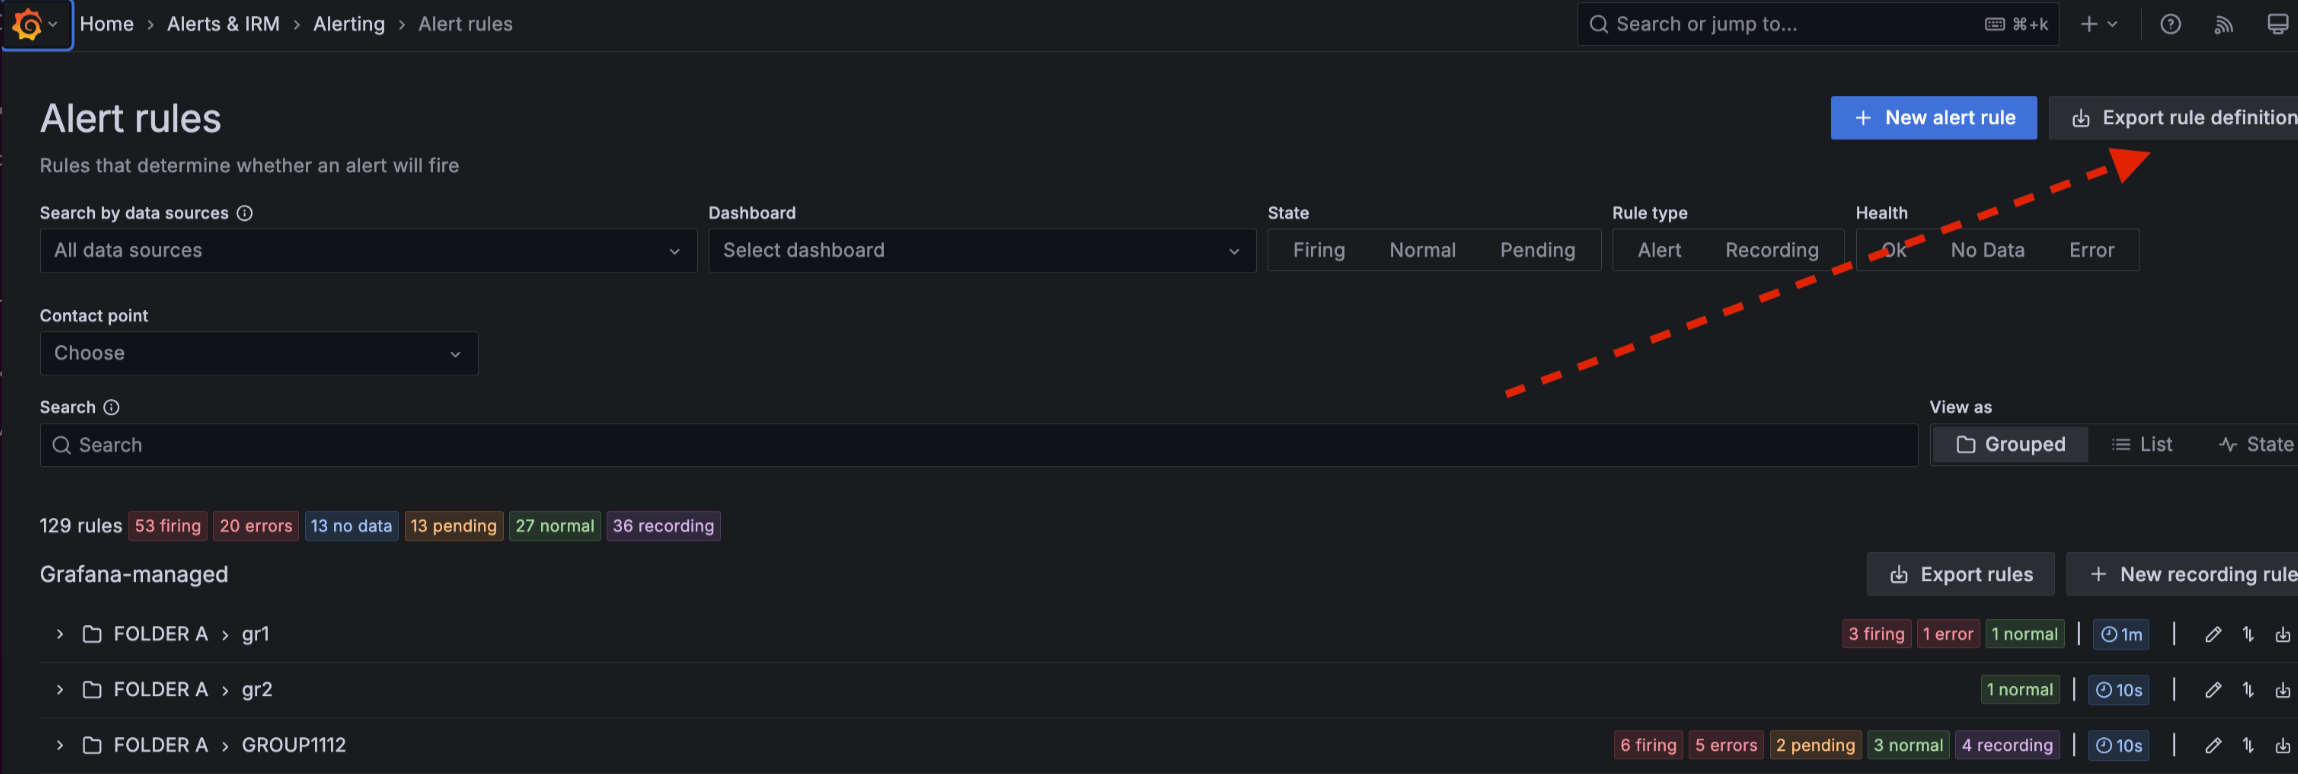Click edit pencil icon for gr1 group

pyautogui.click(x=2213, y=635)
